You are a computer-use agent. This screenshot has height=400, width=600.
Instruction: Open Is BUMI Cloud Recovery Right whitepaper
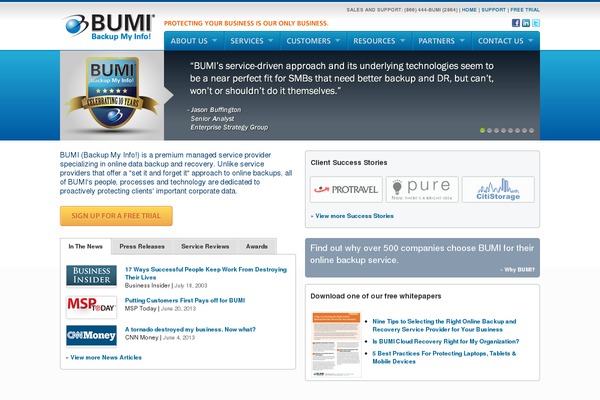coord(446,341)
